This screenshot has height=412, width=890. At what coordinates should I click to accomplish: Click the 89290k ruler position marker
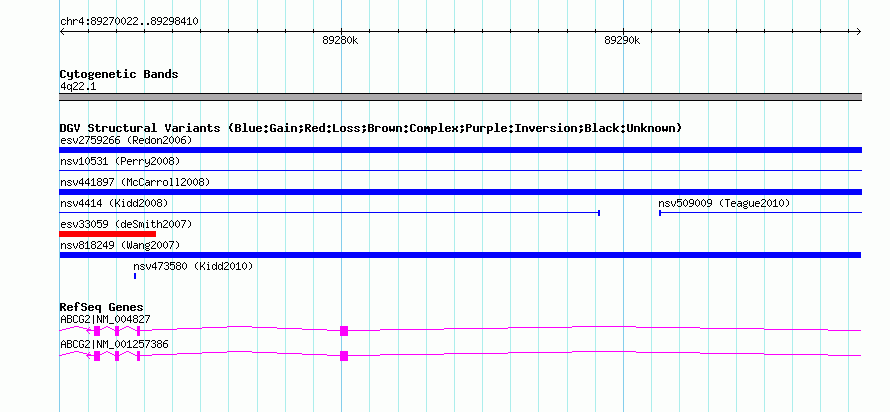(x=623, y=40)
